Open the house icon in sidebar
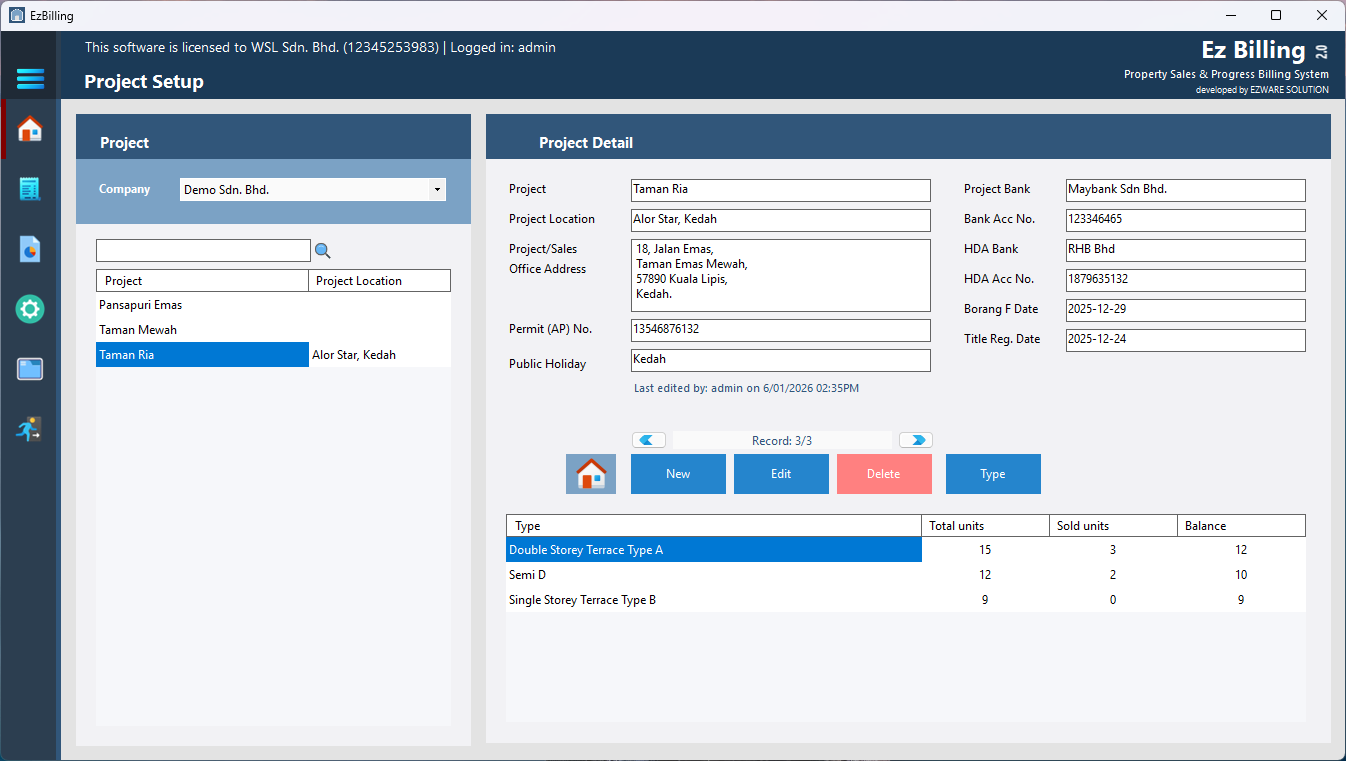The width and height of the screenshot is (1346, 761). [30, 129]
